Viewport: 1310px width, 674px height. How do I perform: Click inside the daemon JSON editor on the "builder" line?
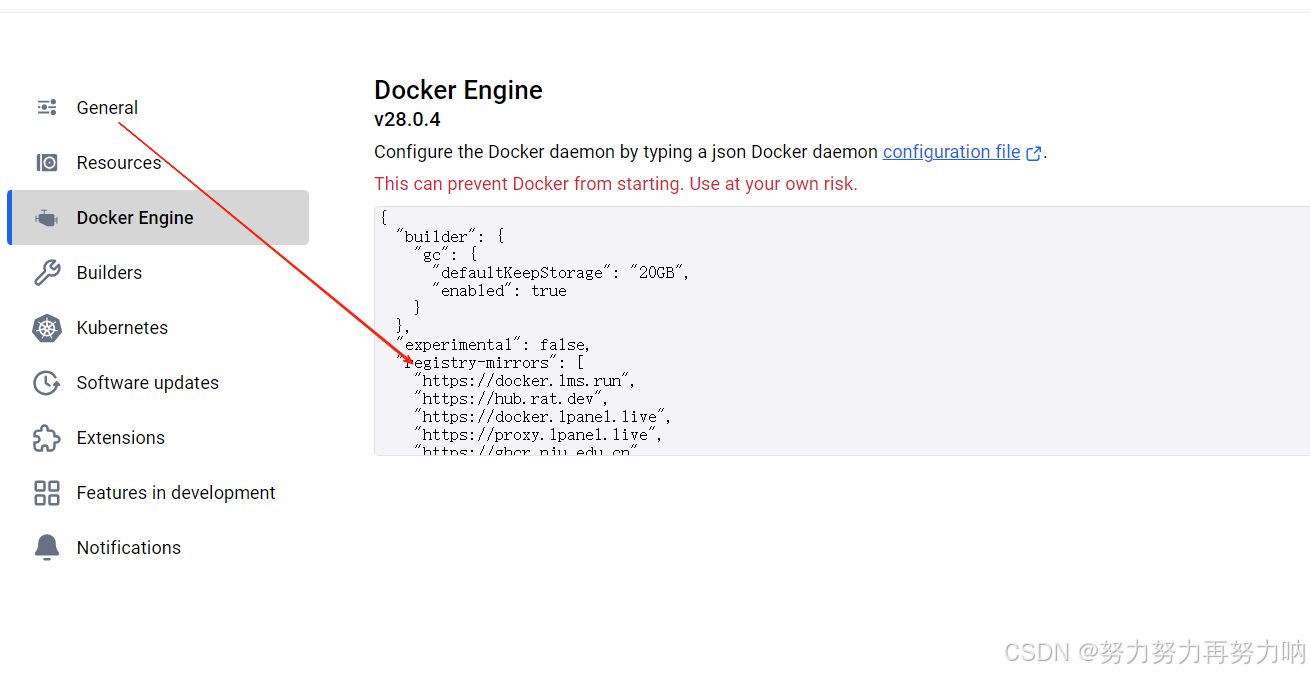pyautogui.click(x=450, y=237)
